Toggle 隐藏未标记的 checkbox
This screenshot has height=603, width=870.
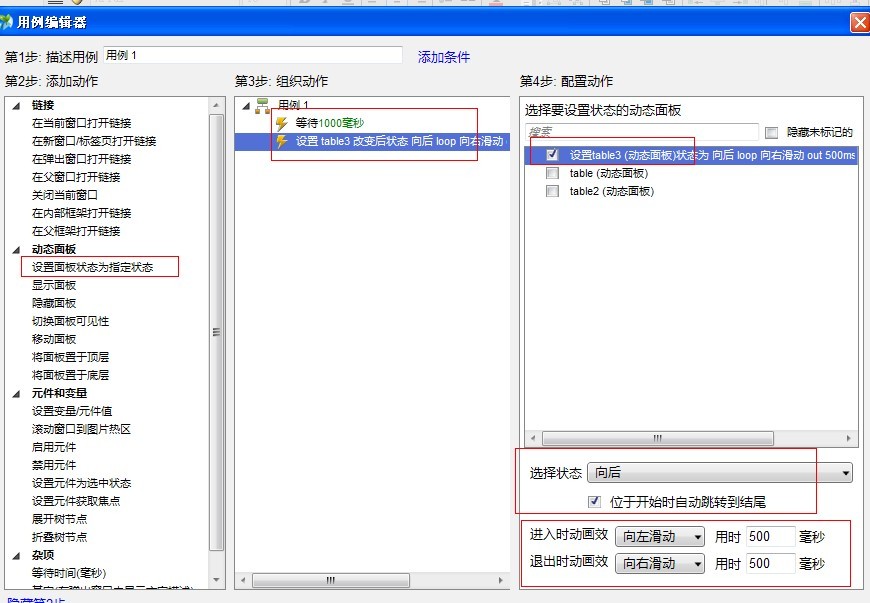(x=771, y=133)
